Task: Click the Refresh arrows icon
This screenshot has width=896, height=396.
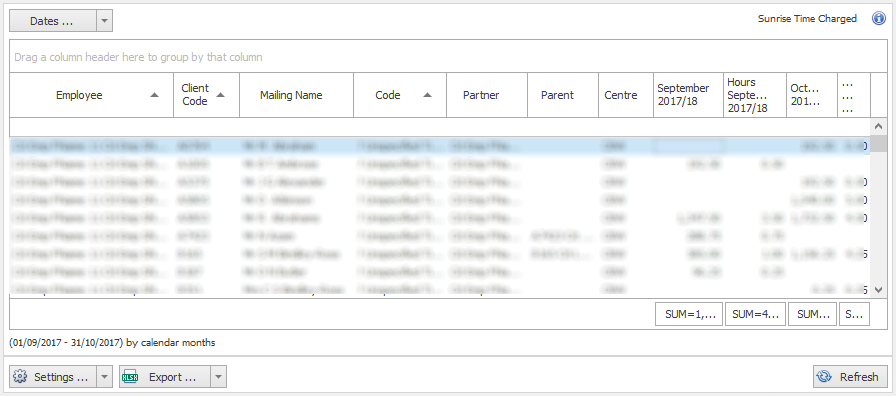Action: [x=824, y=377]
